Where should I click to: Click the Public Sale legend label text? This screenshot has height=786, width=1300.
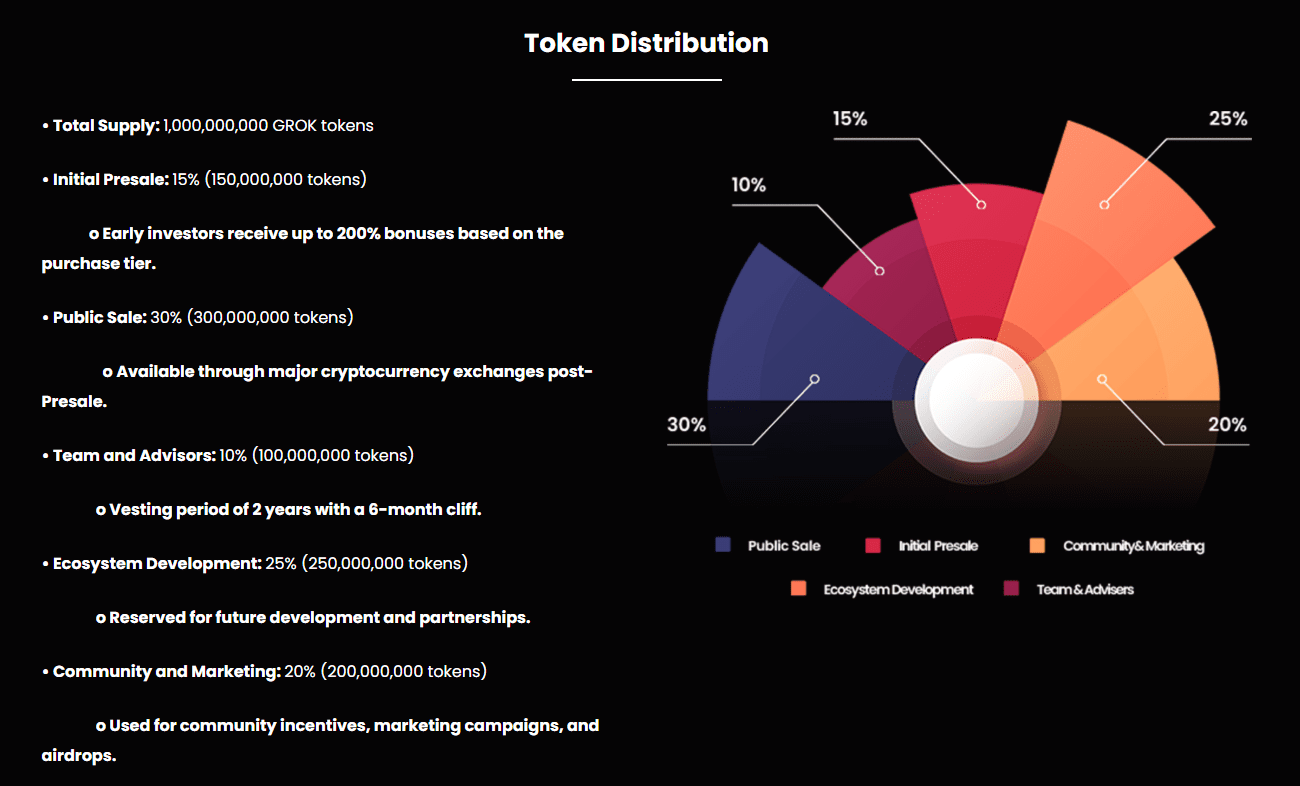tap(784, 546)
